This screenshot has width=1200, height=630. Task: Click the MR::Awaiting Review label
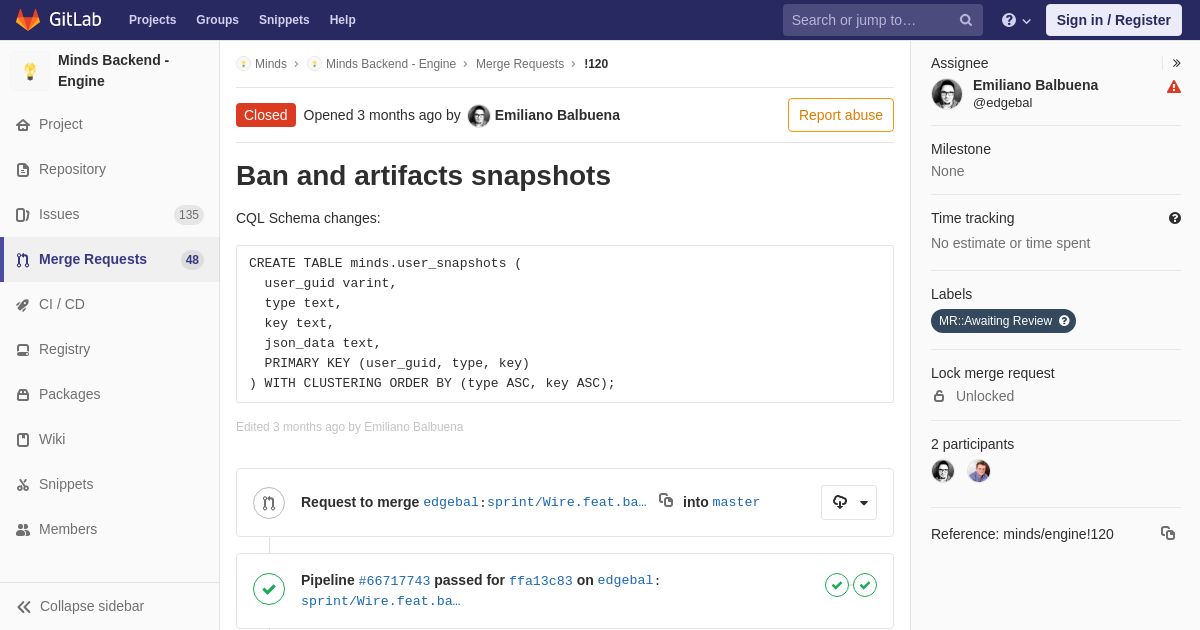coord(1003,321)
